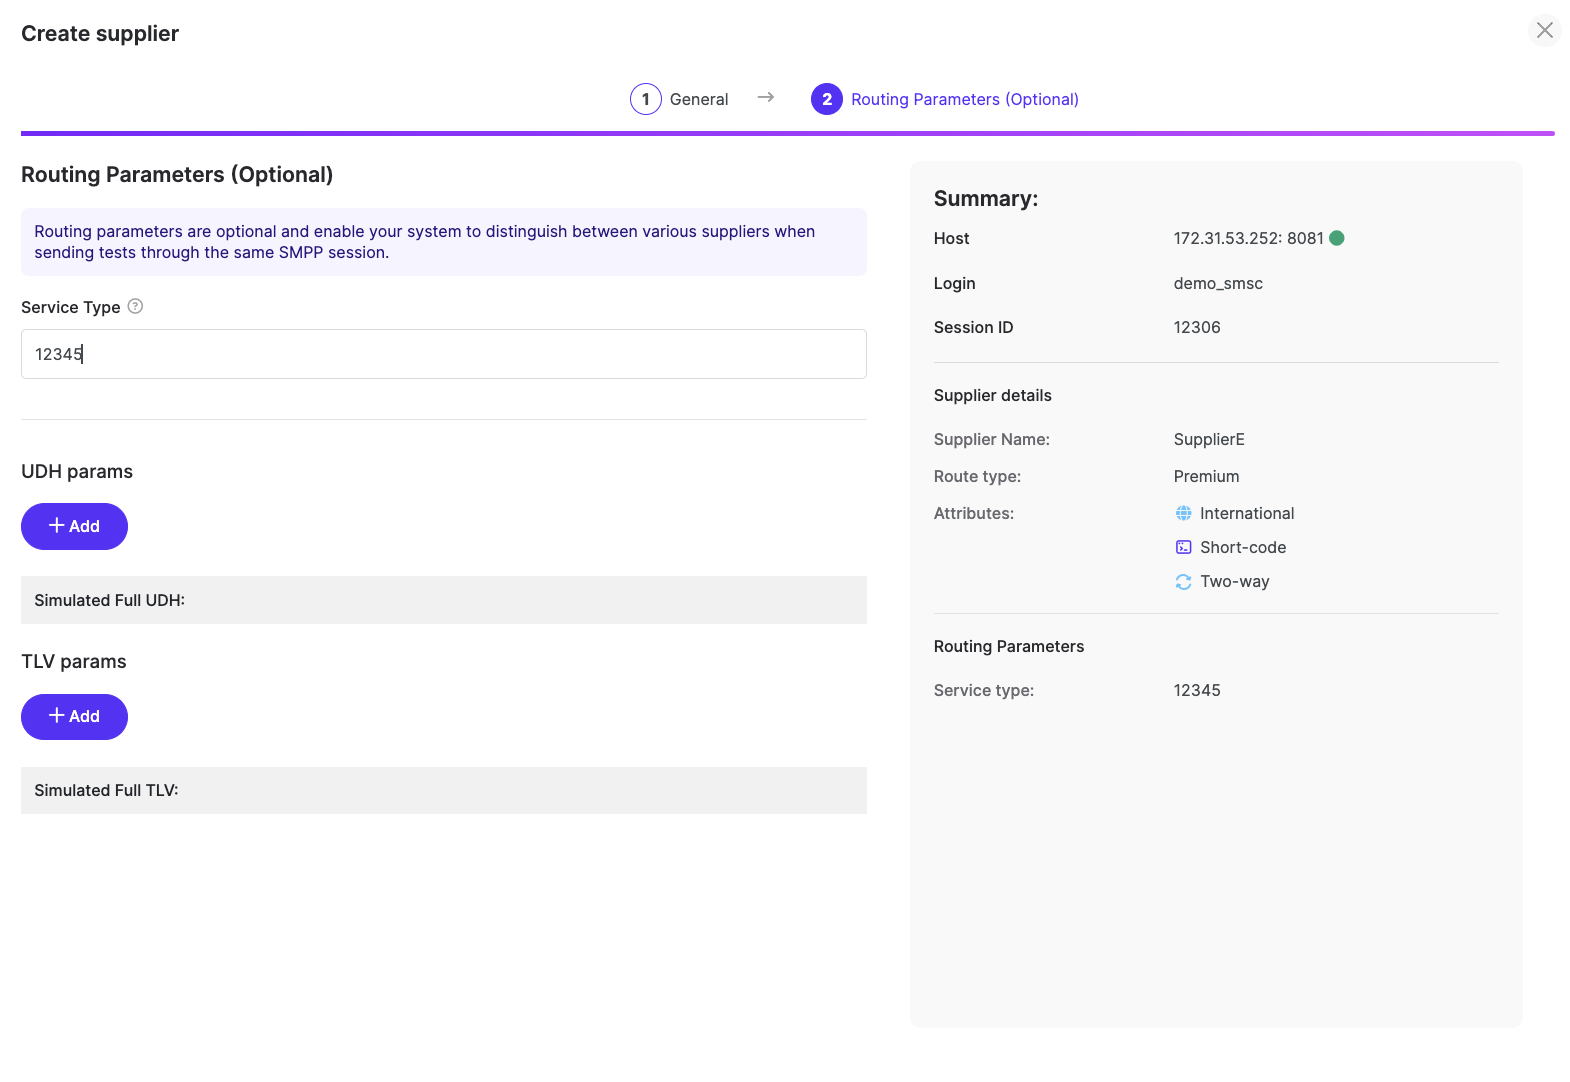The height and width of the screenshot is (1082, 1570).
Task: Click the International globe icon
Action: pos(1183,514)
